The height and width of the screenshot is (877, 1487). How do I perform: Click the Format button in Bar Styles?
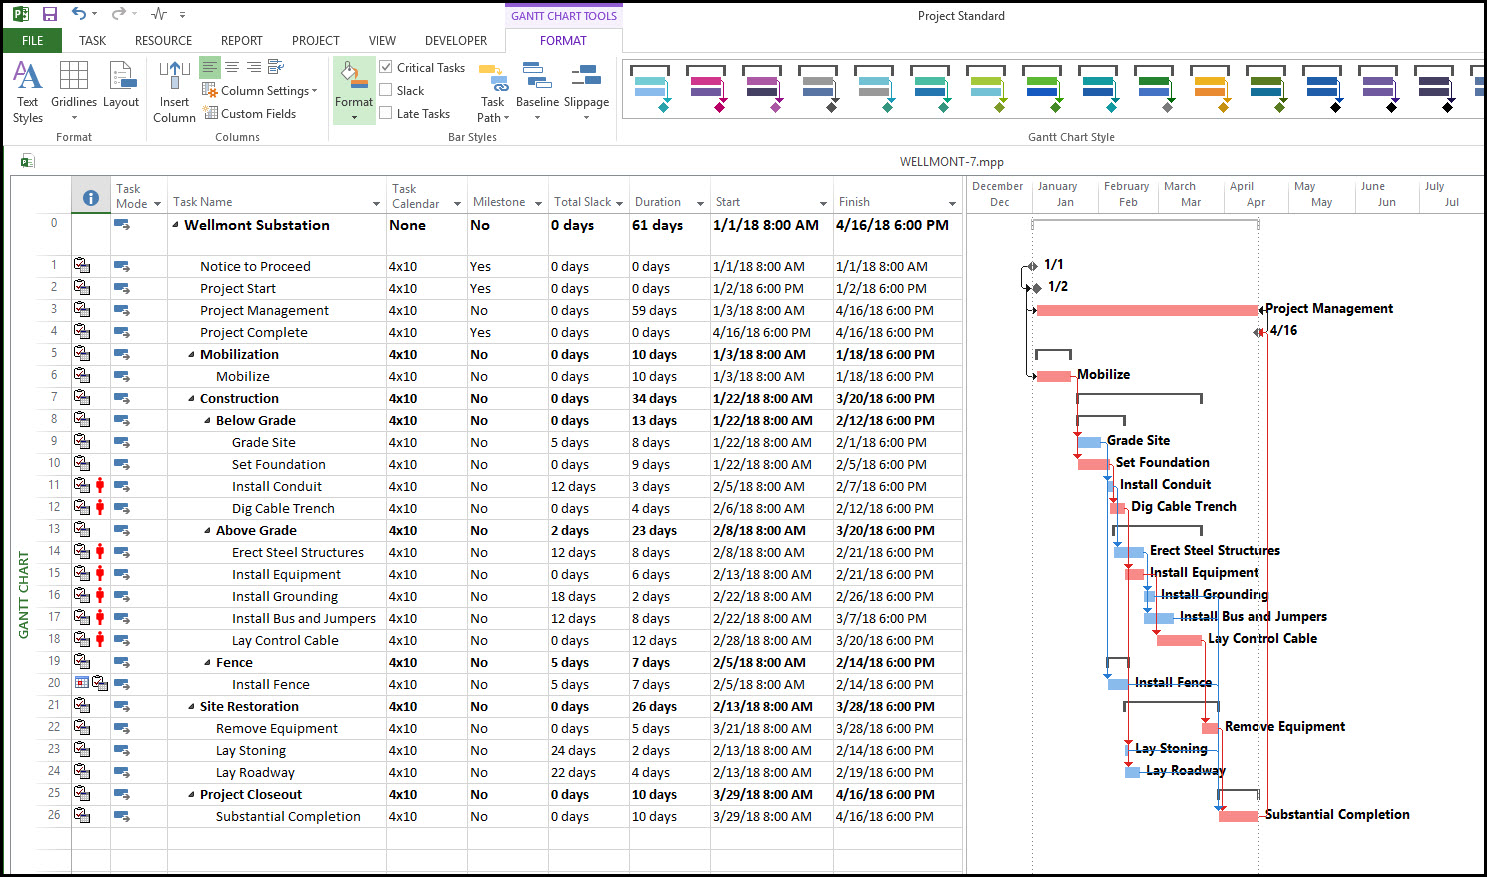coord(353,90)
